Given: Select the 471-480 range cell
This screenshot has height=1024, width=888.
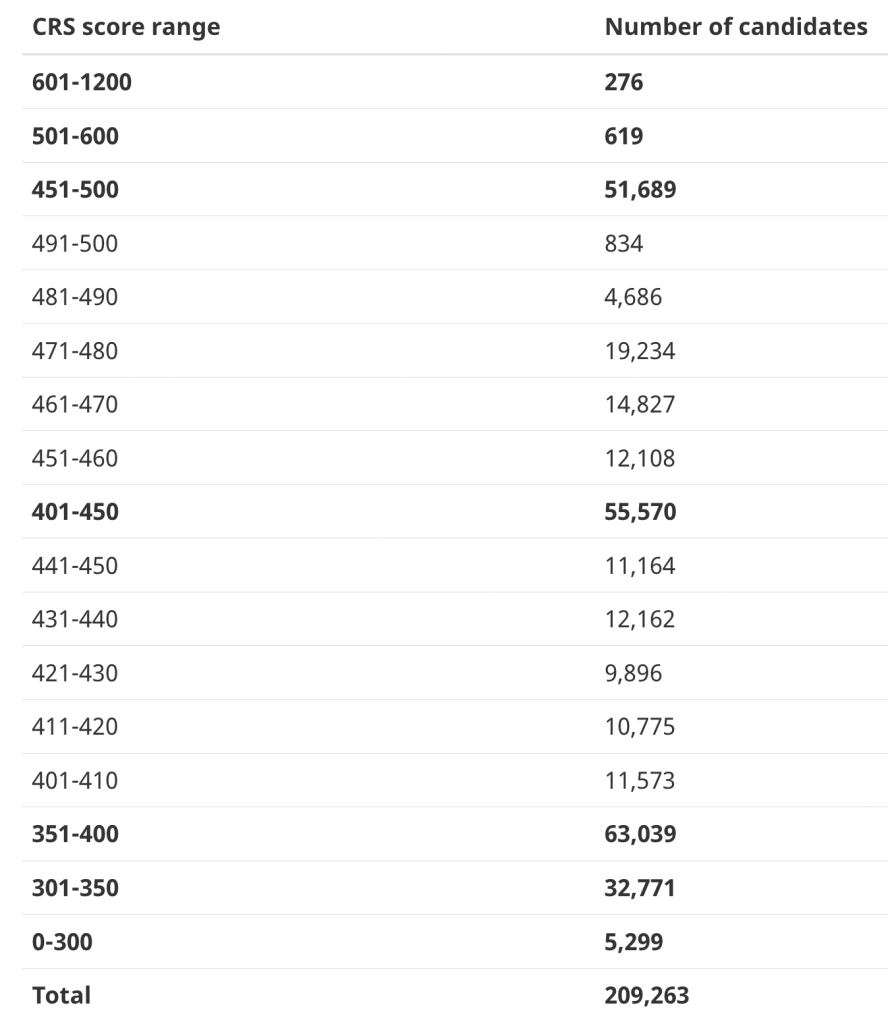Looking at the screenshot, I should point(75,351).
